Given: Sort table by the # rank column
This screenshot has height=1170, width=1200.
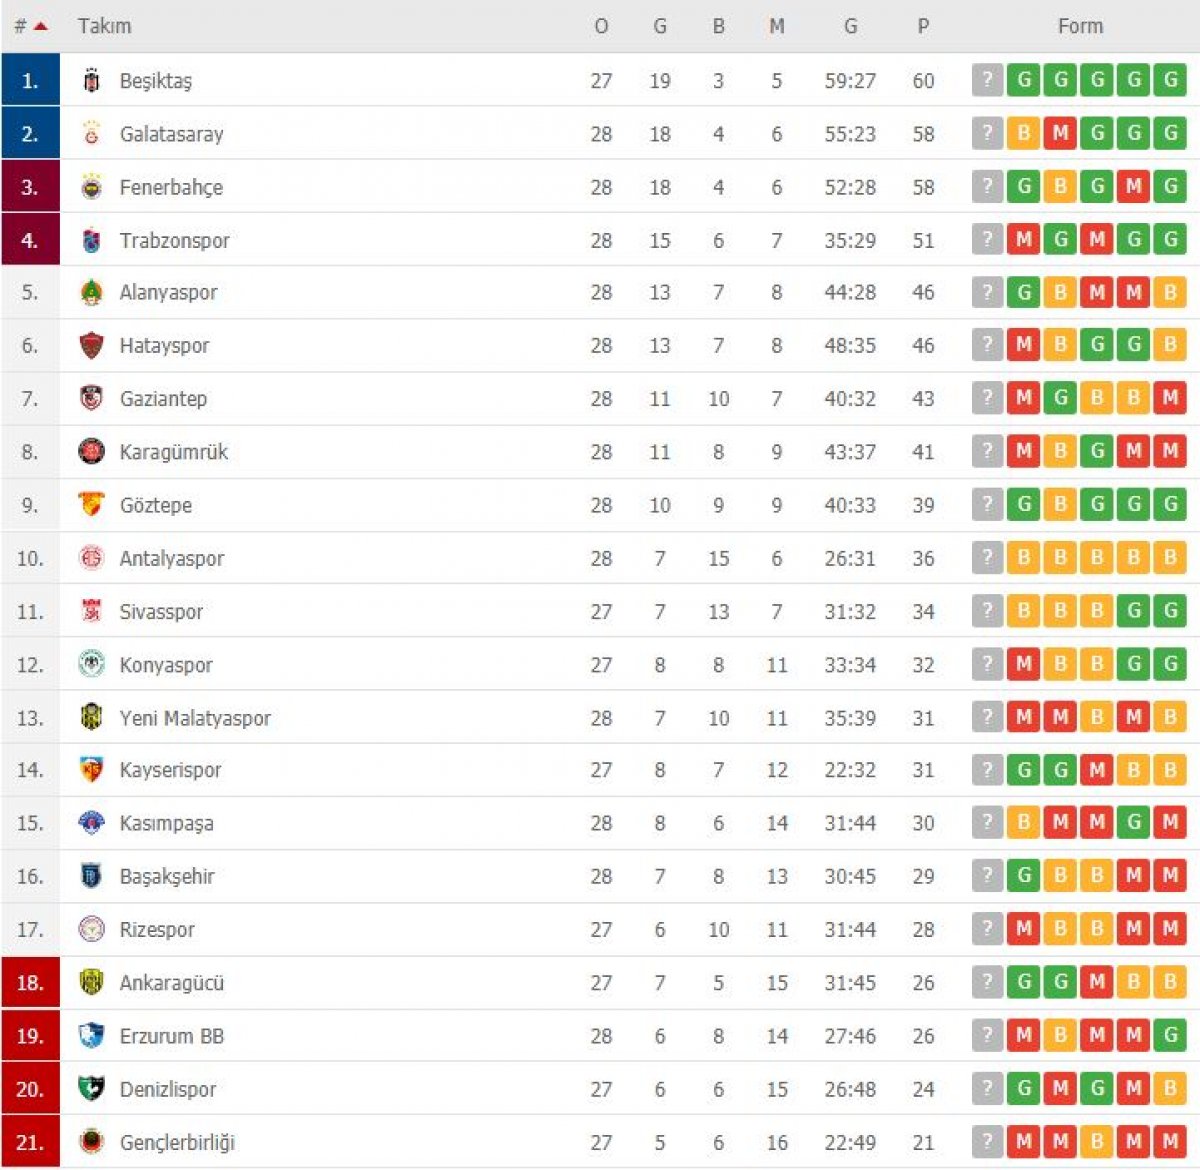Looking at the screenshot, I should 30,26.
